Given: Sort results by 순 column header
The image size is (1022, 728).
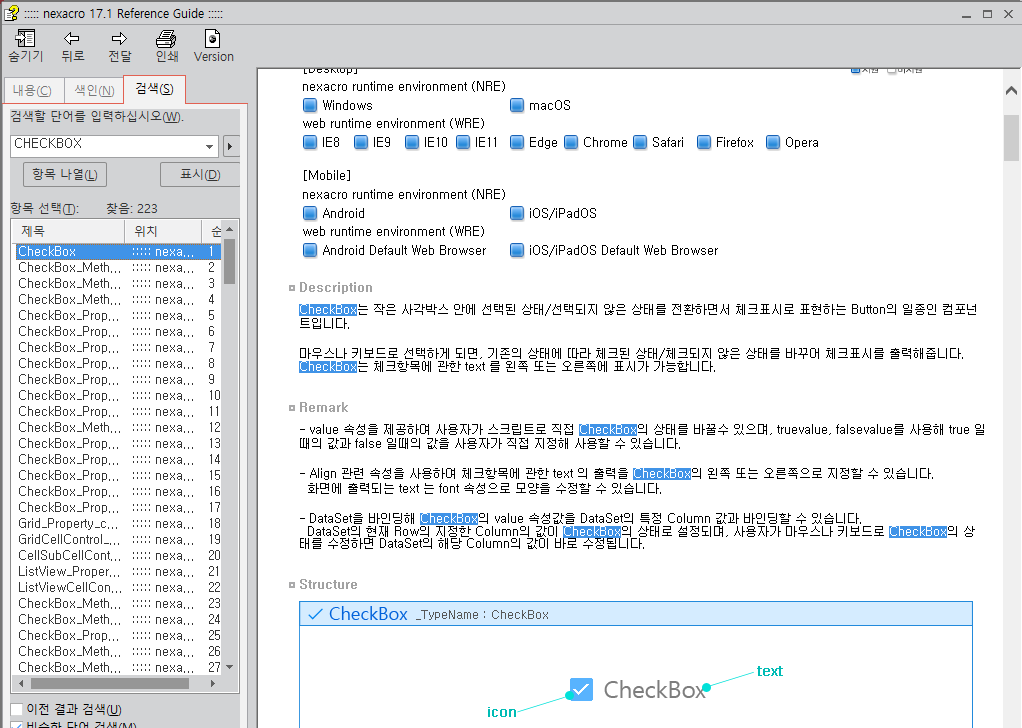Looking at the screenshot, I should pyautogui.click(x=212, y=231).
